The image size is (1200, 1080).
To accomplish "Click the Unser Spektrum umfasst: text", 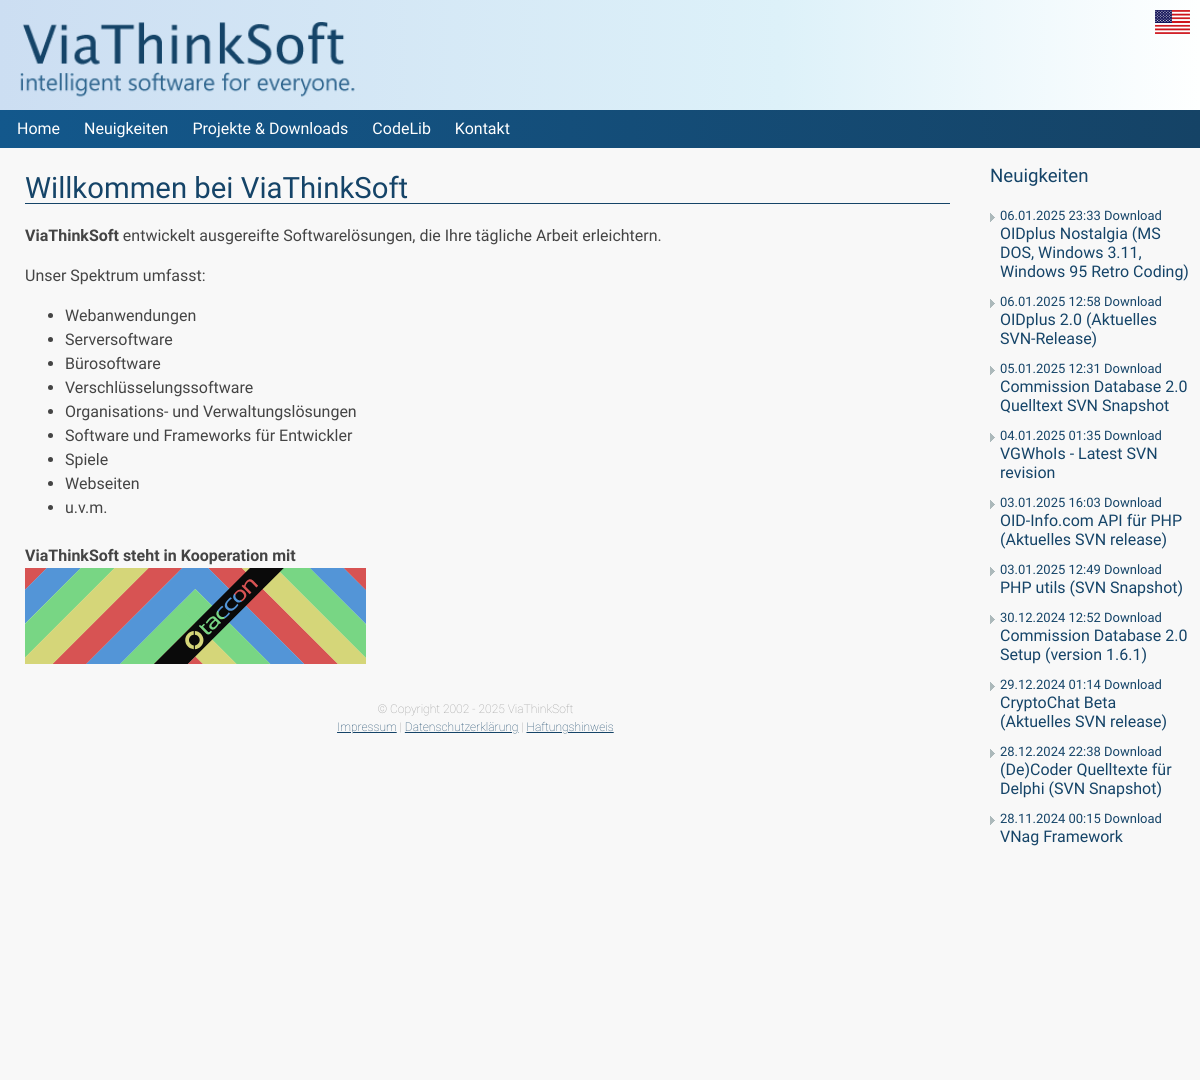I will click(115, 276).
